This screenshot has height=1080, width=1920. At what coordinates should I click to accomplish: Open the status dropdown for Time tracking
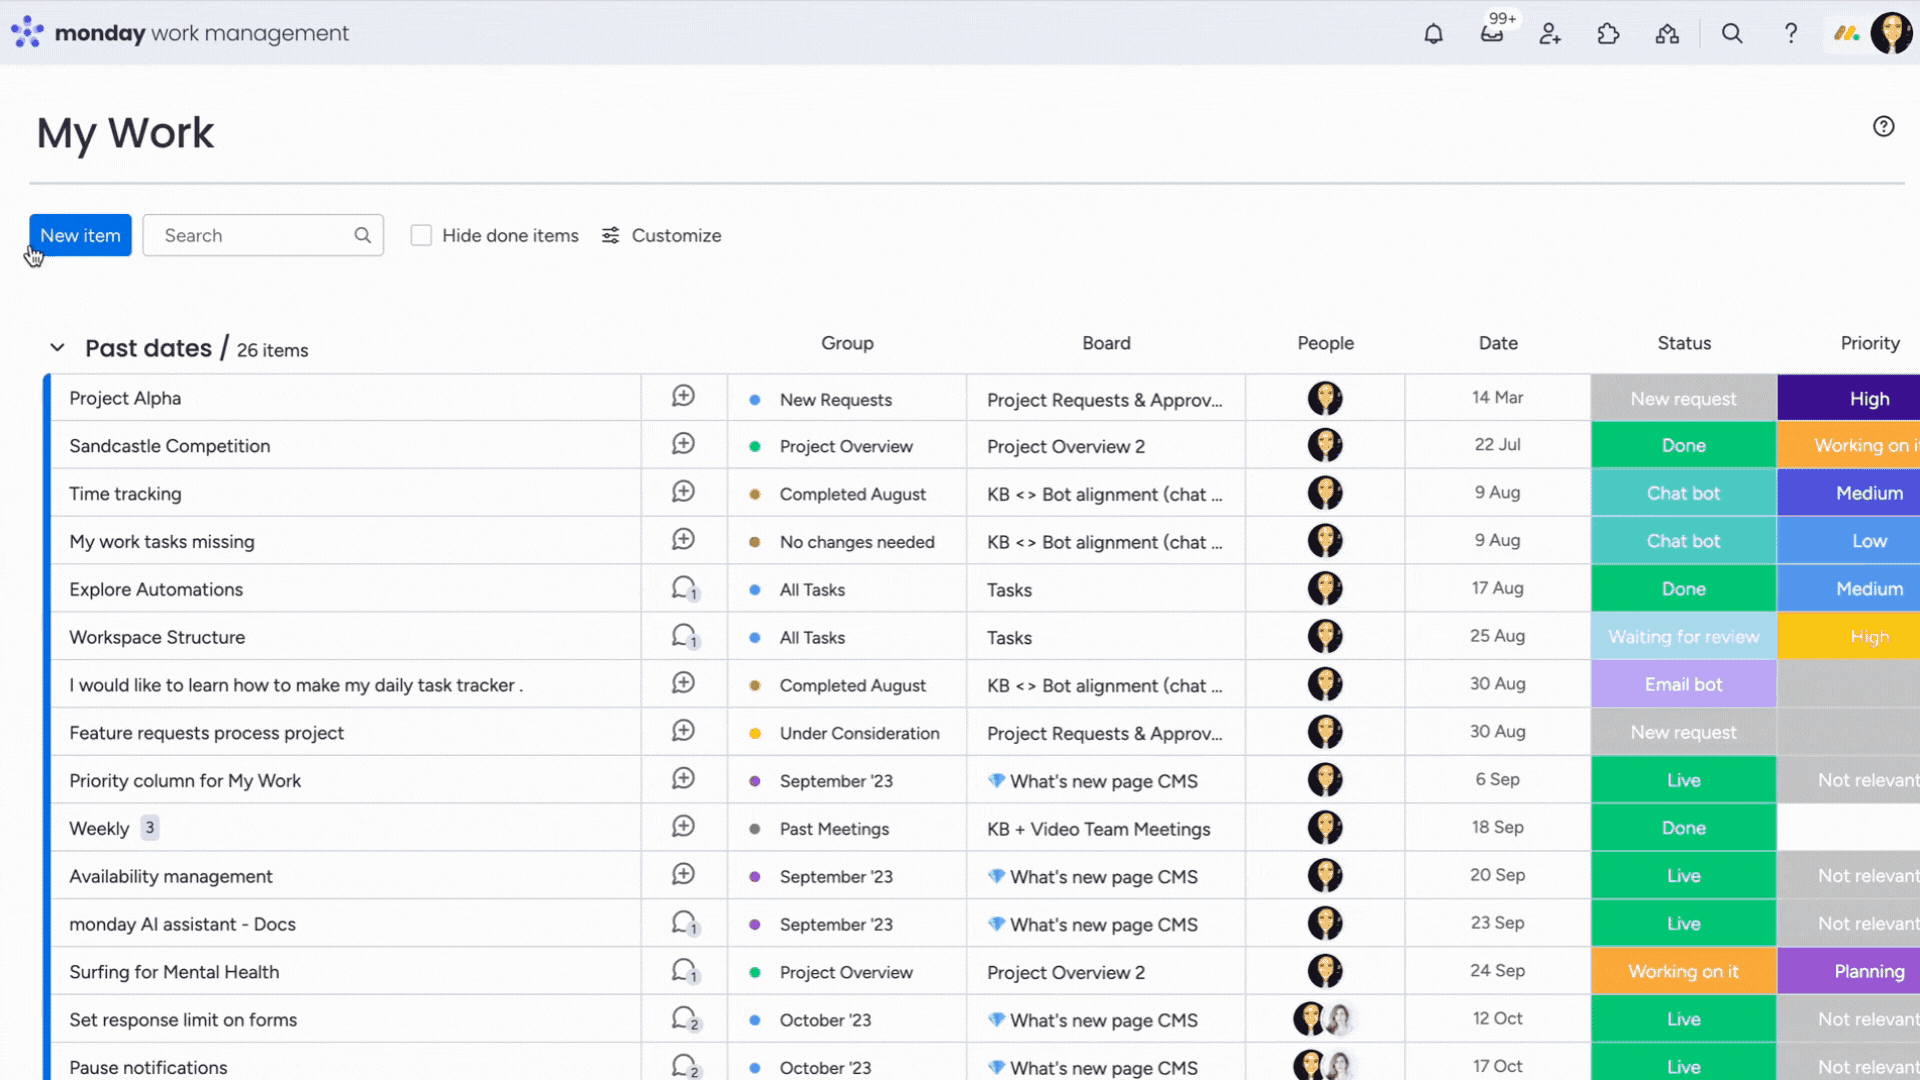coord(1684,492)
